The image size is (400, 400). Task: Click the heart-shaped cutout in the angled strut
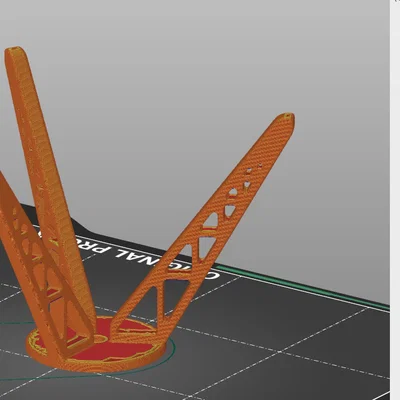pos(246,184)
